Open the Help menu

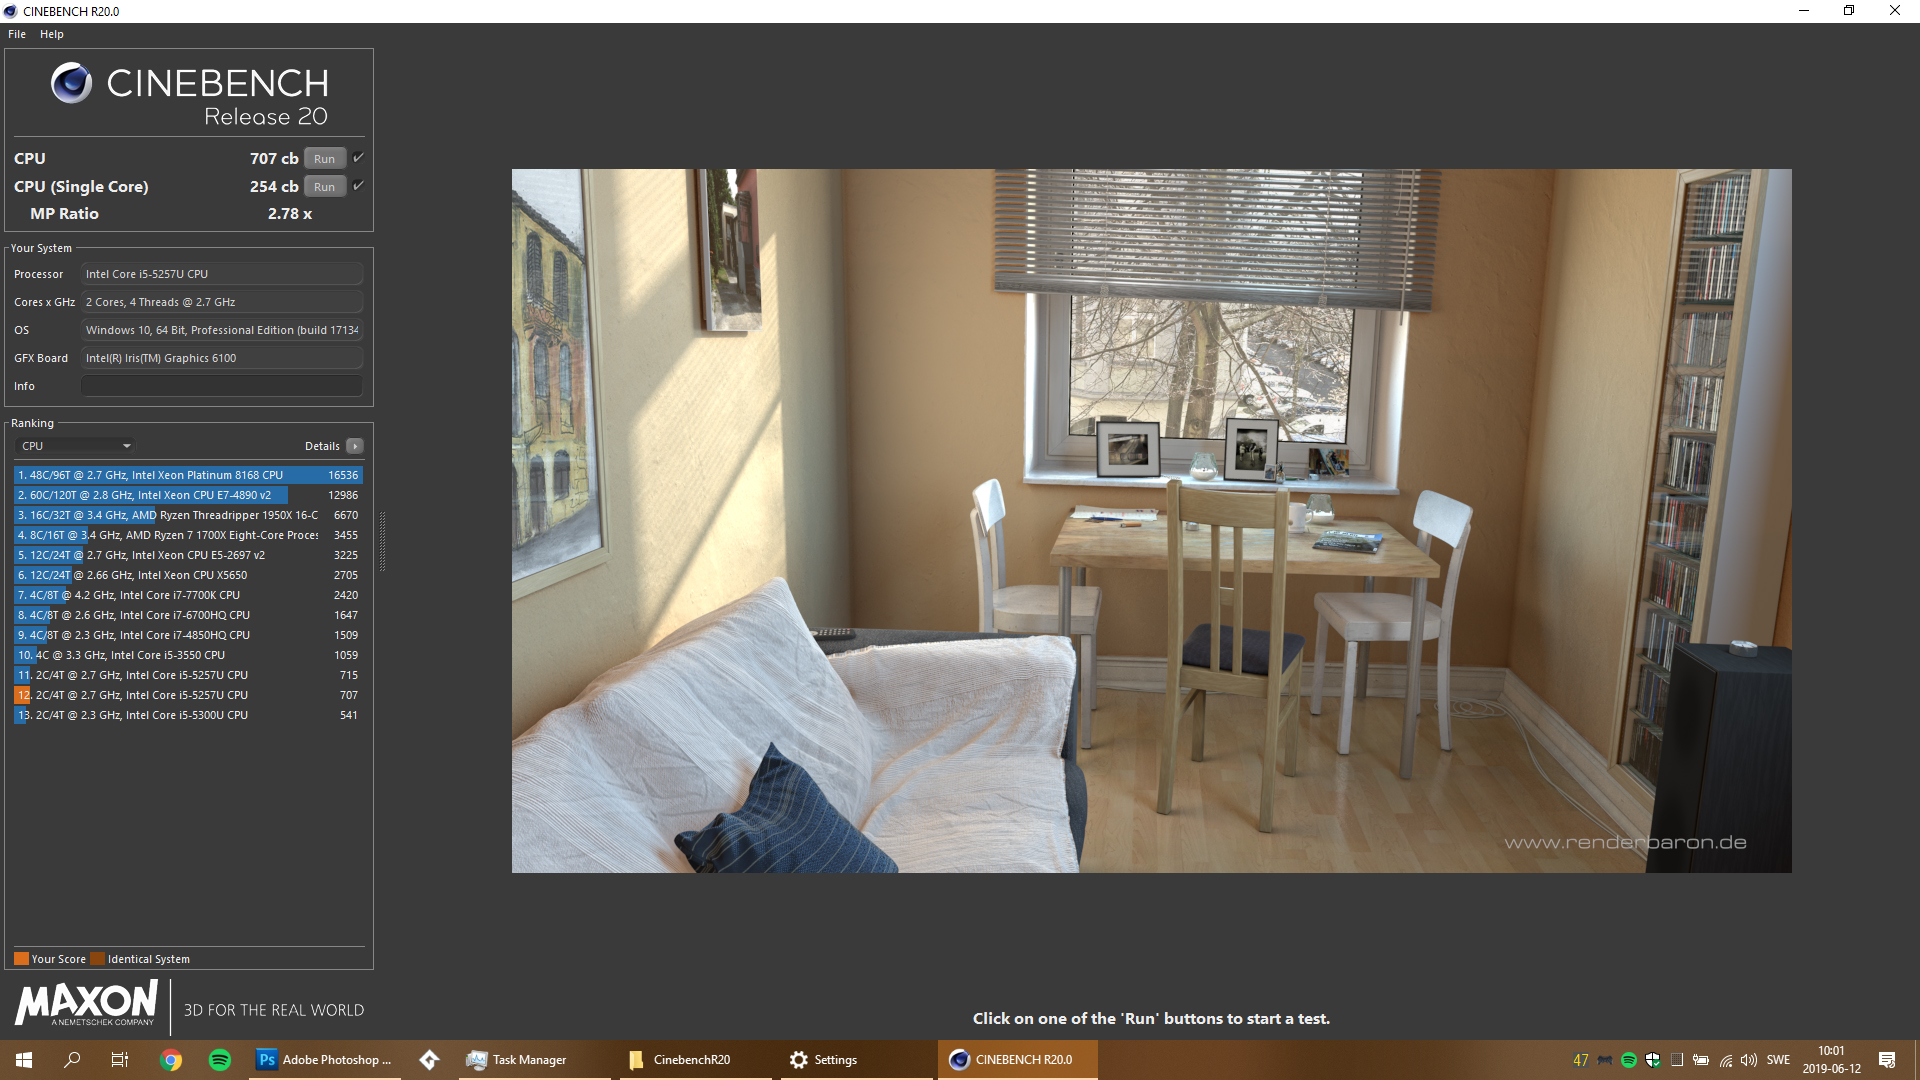click(52, 34)
